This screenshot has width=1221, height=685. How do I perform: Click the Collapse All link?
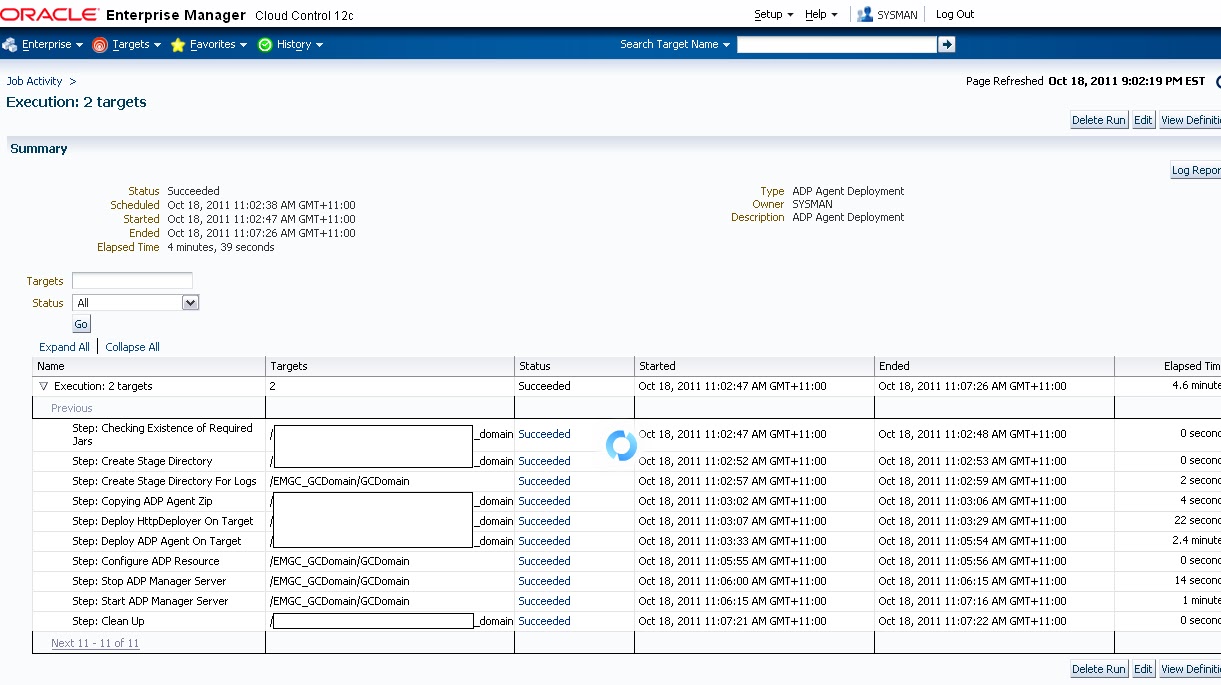tap(132, 347)
